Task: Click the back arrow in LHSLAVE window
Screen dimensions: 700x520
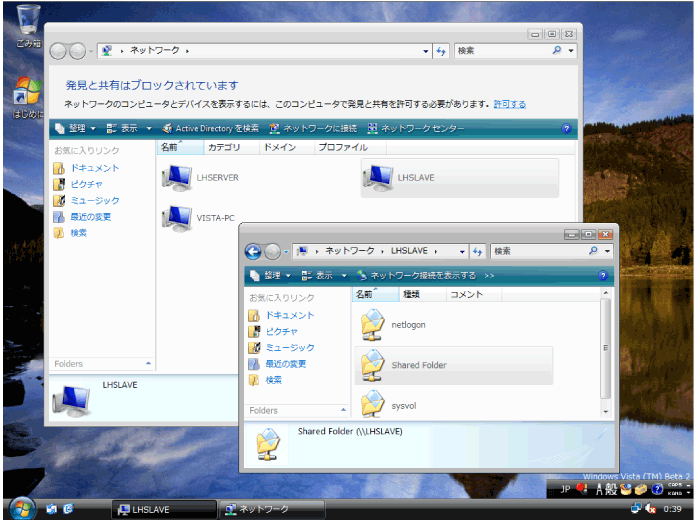Action: 253,252
